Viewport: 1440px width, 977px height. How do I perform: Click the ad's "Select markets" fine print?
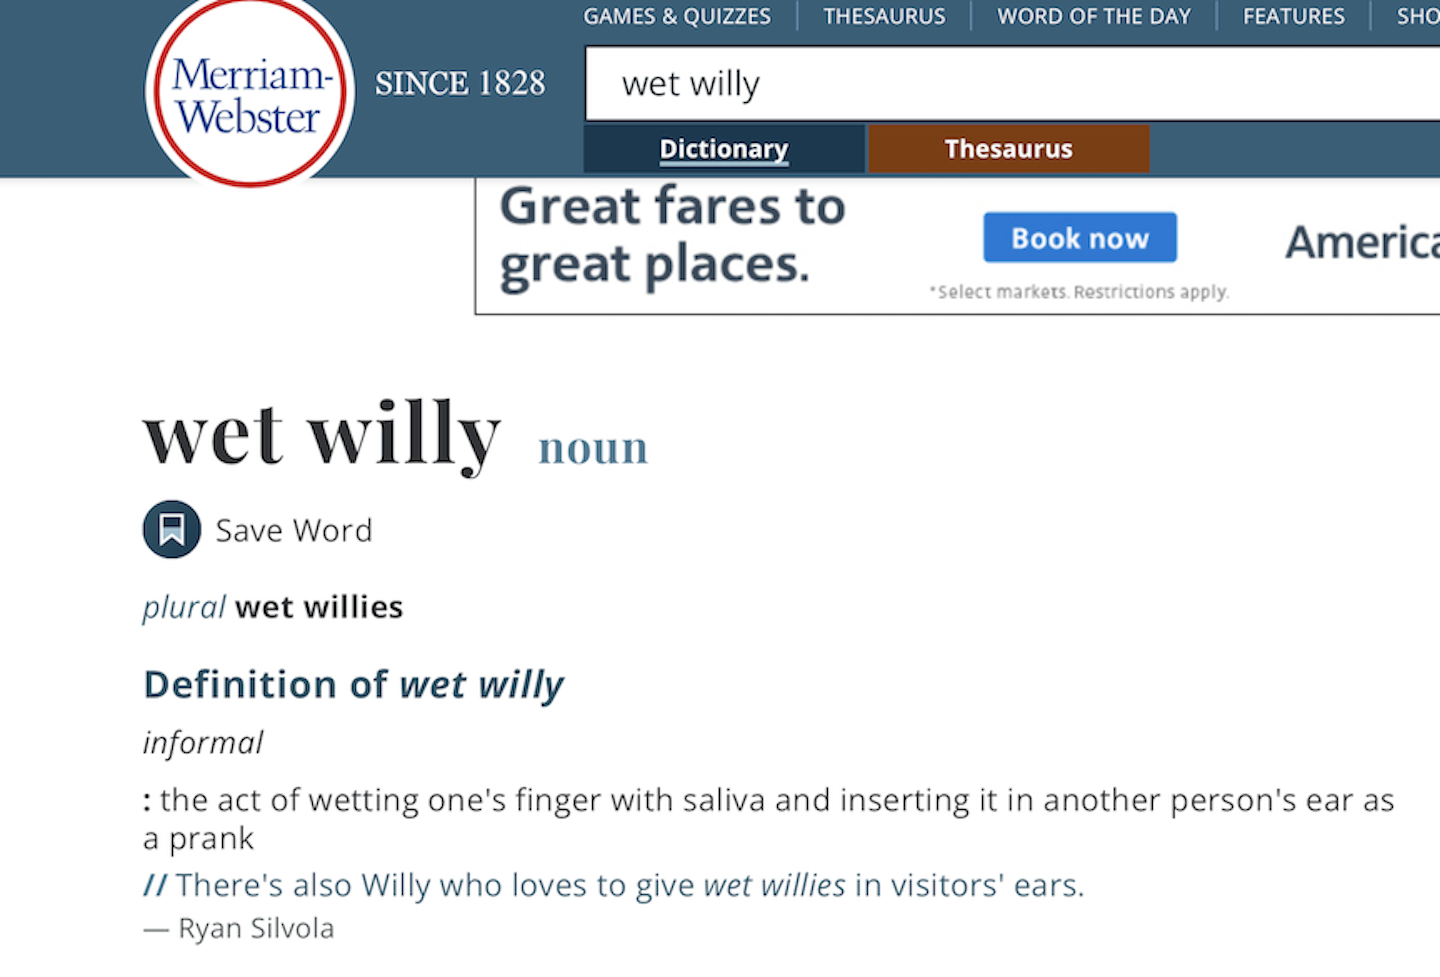1079,292
